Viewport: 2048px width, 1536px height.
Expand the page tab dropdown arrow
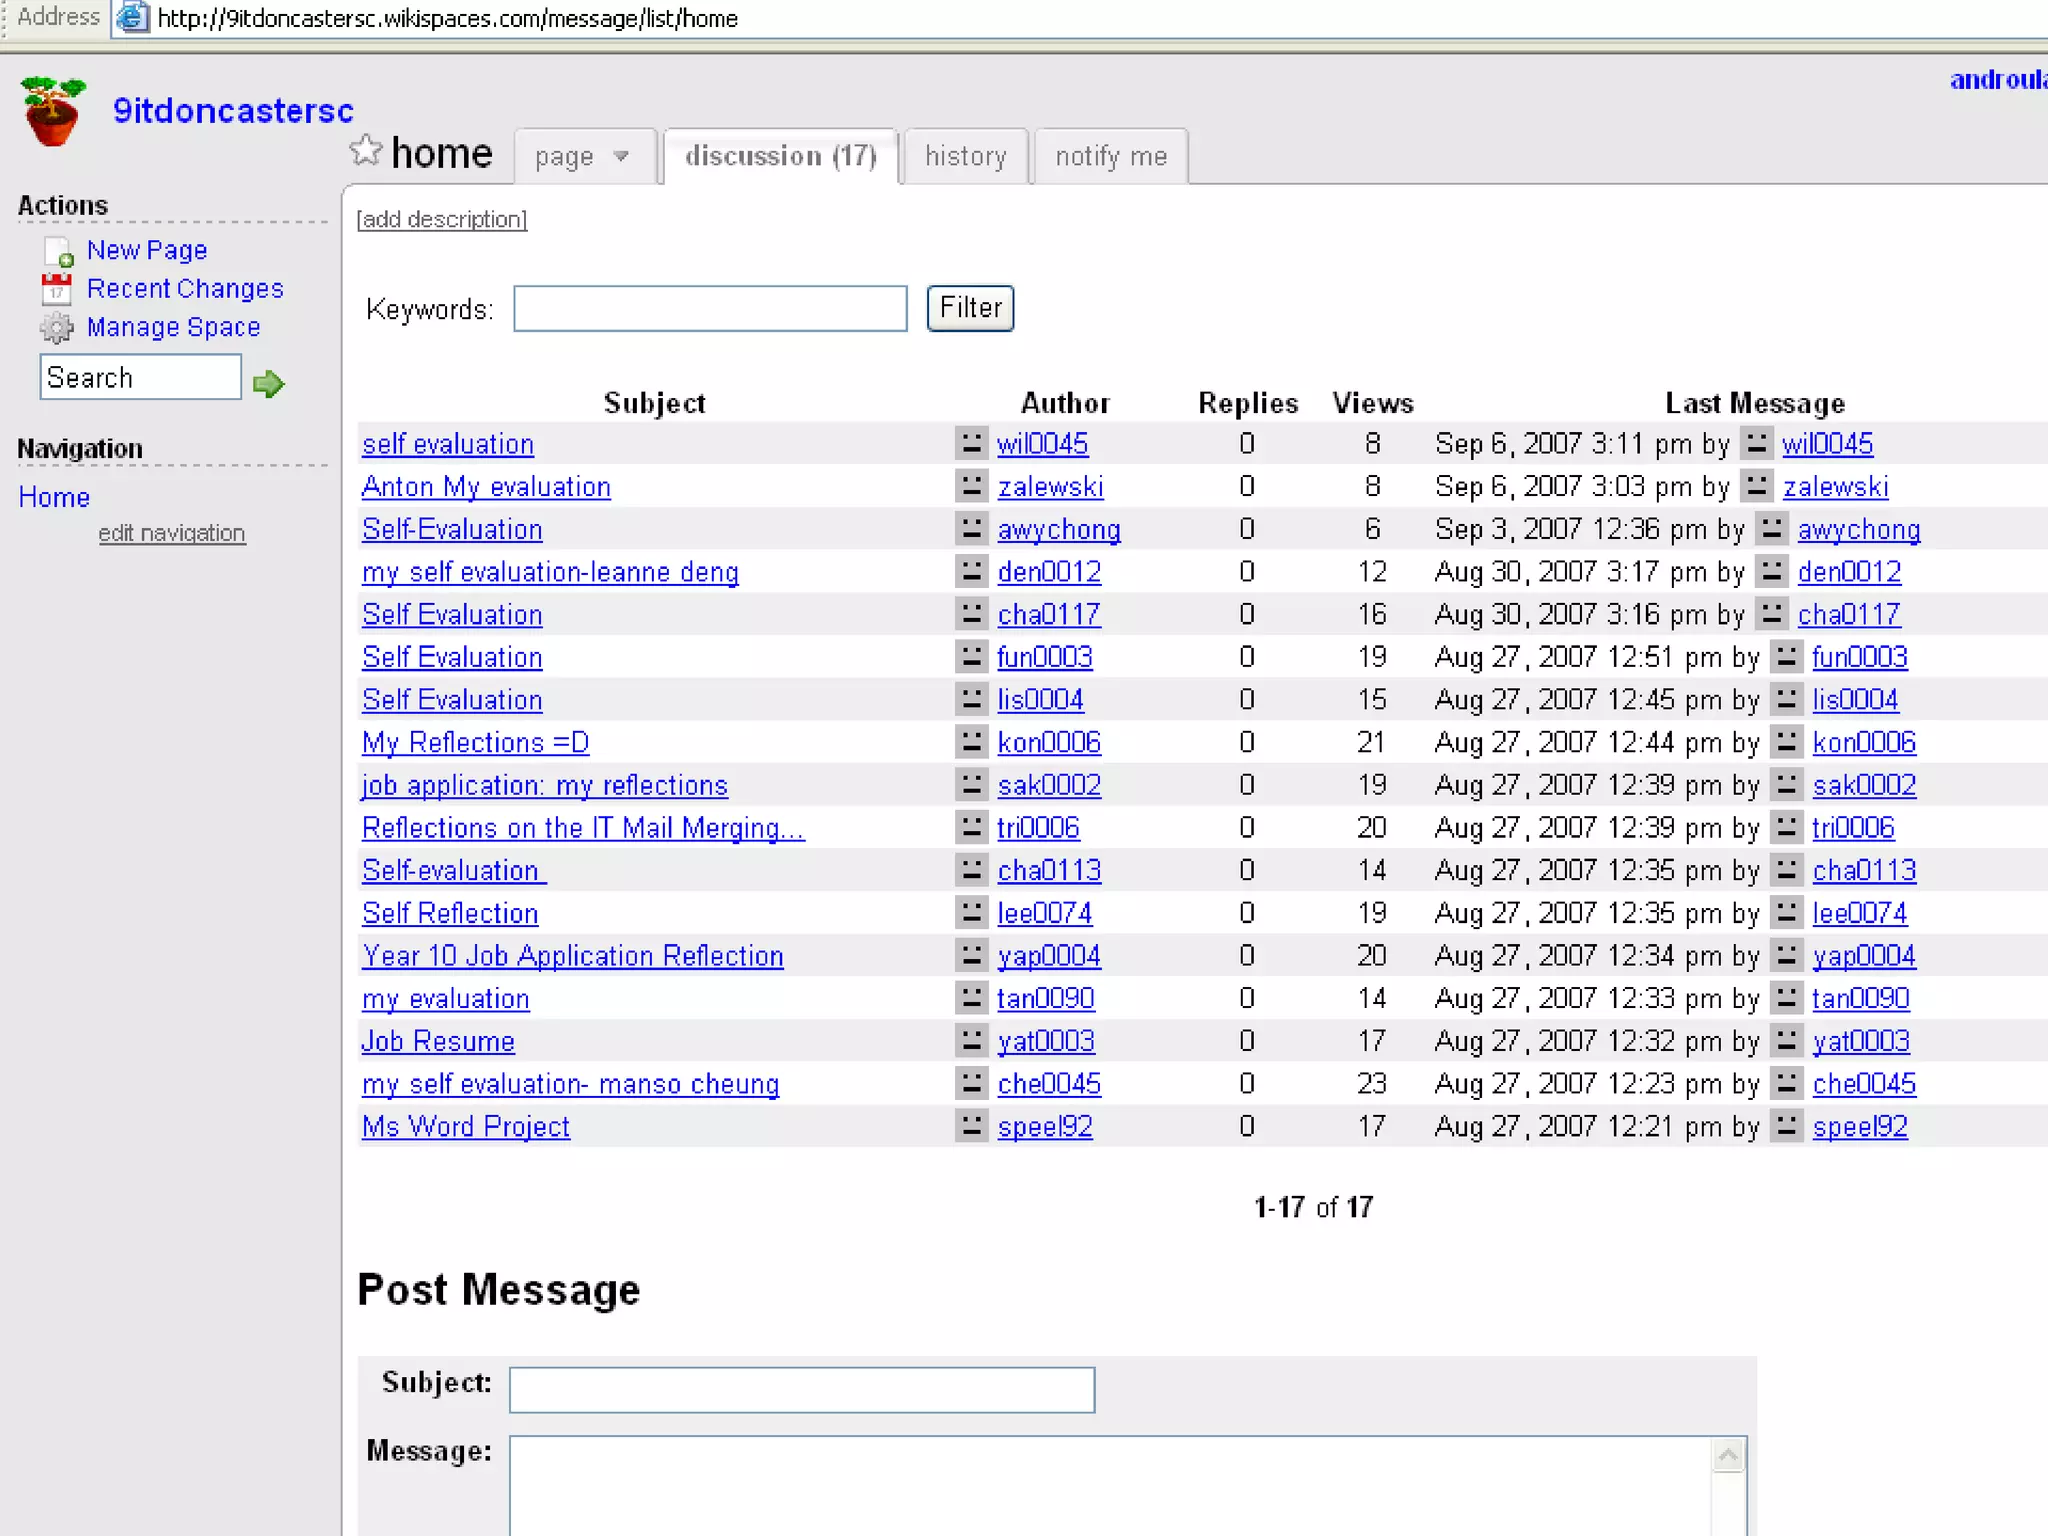(621, 157)
